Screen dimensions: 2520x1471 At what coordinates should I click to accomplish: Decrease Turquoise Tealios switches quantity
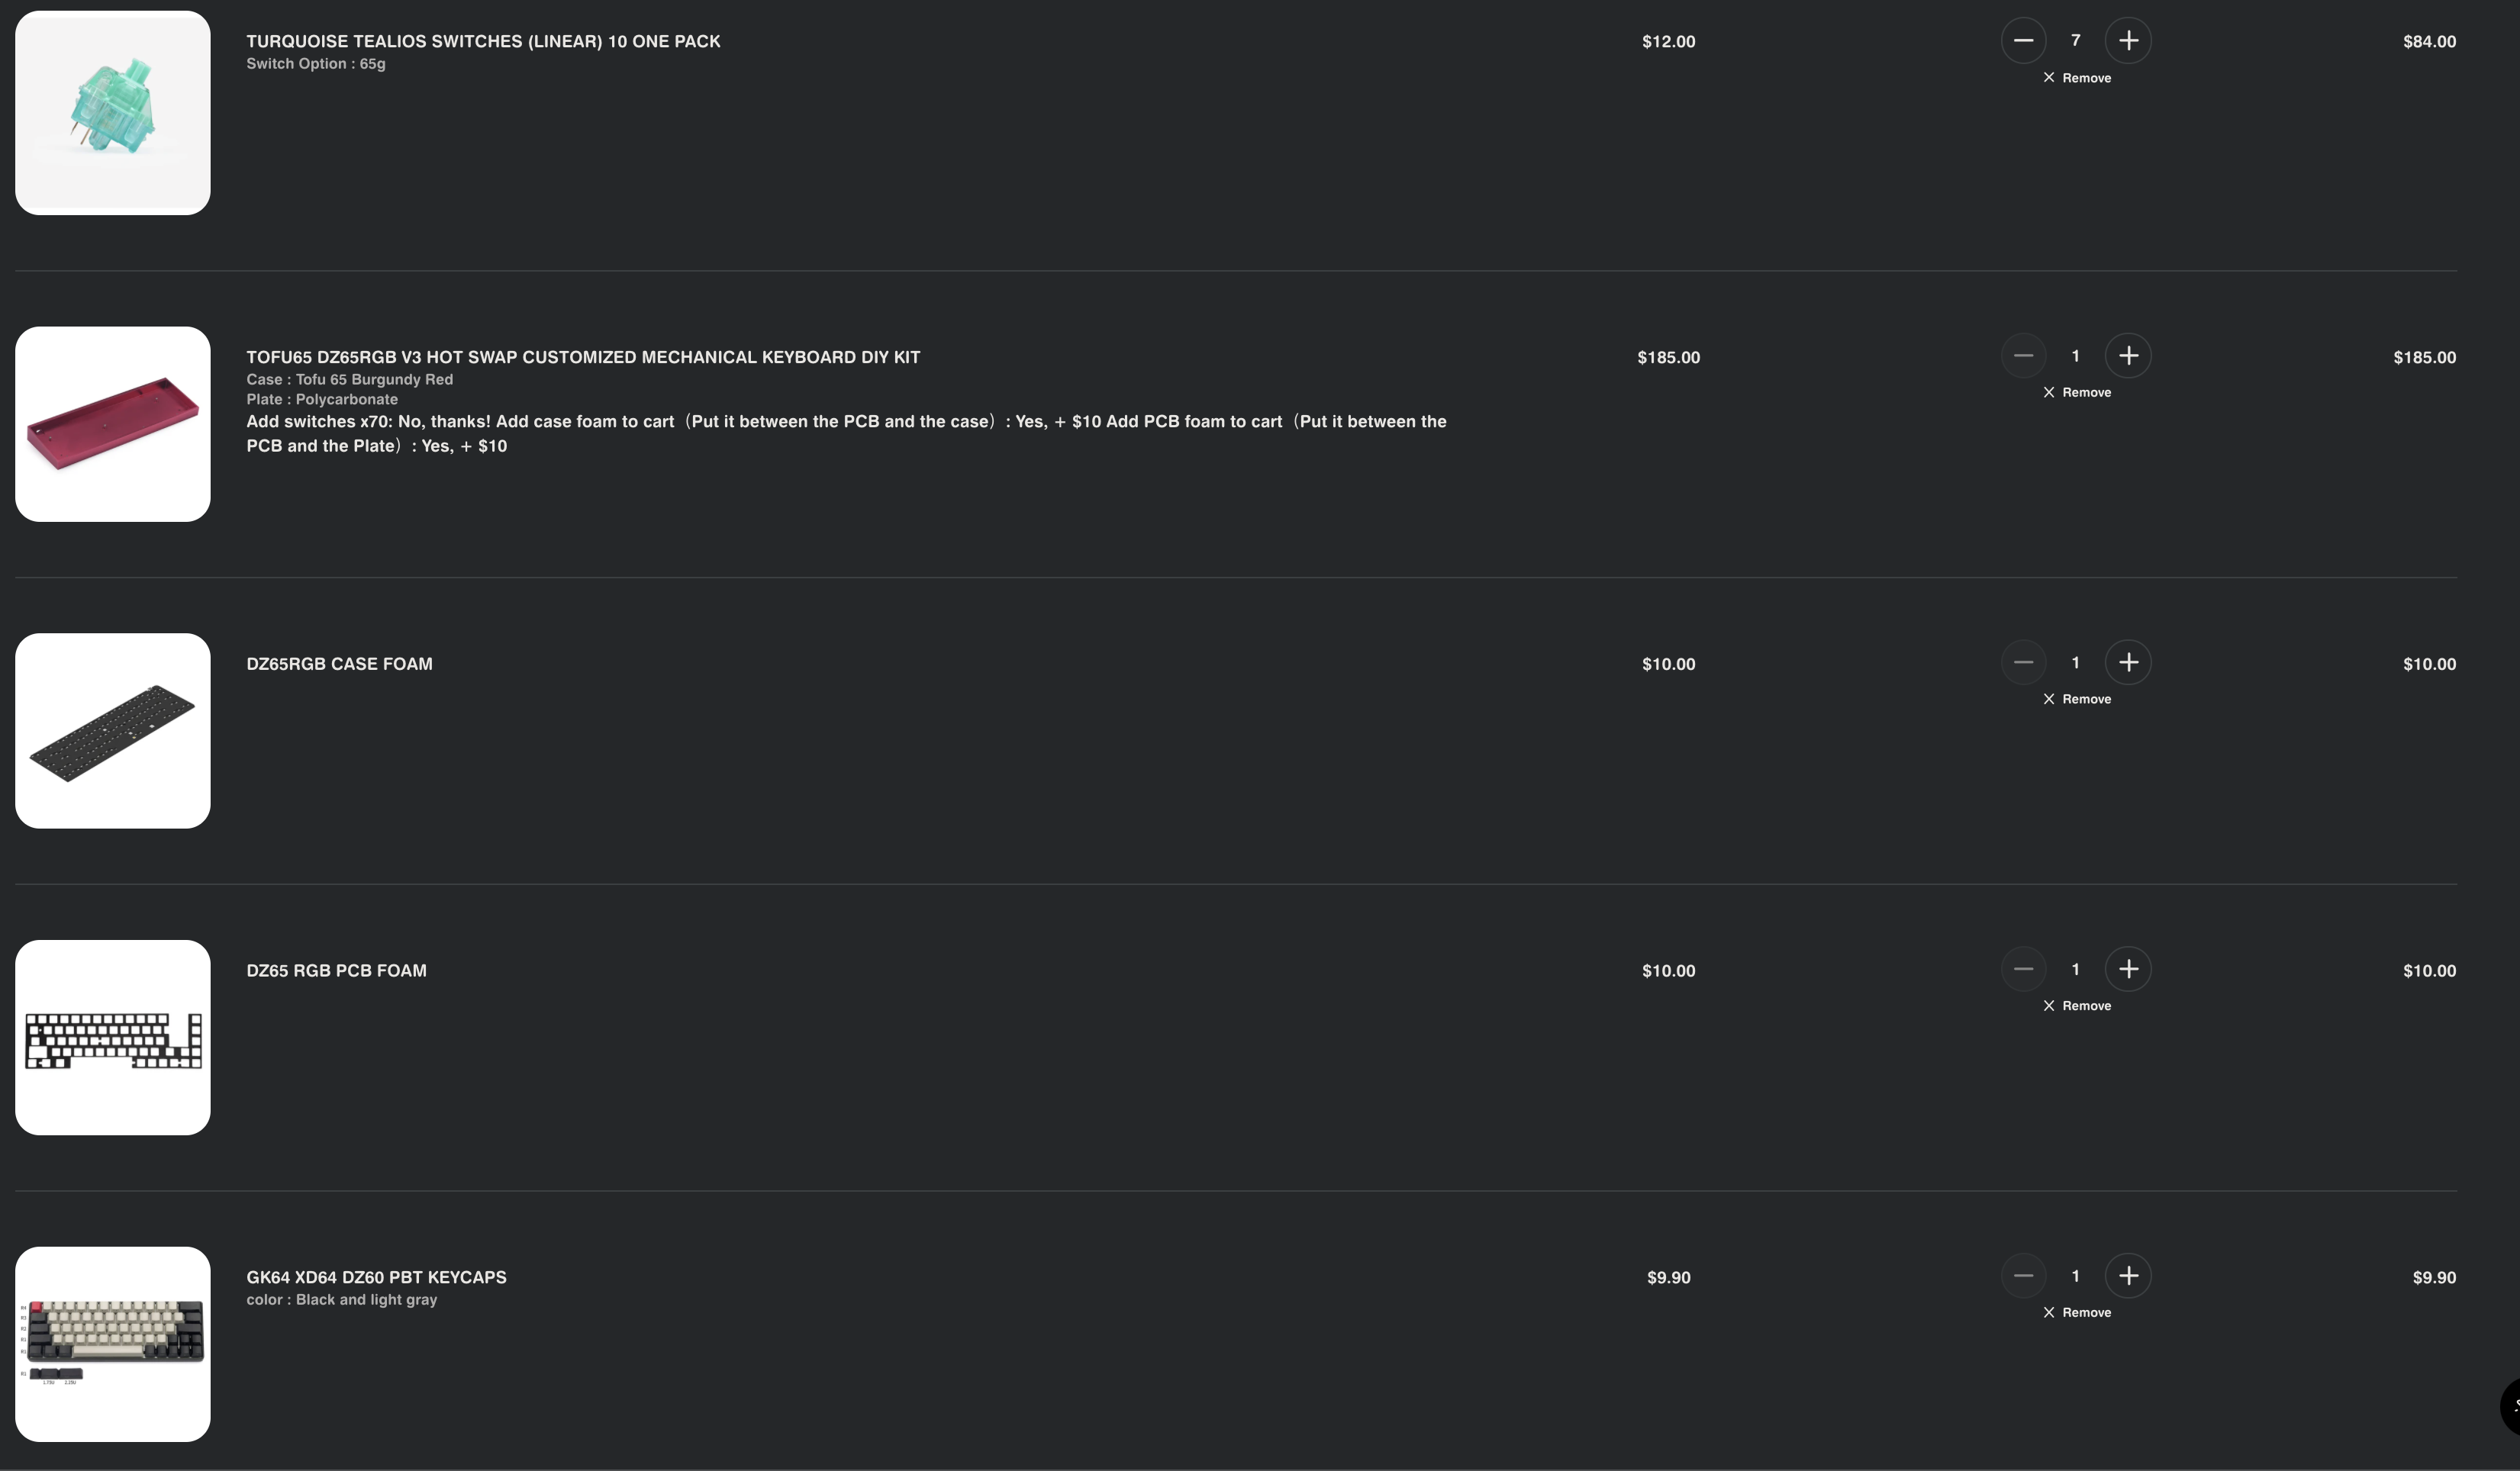click(2023, 41)
